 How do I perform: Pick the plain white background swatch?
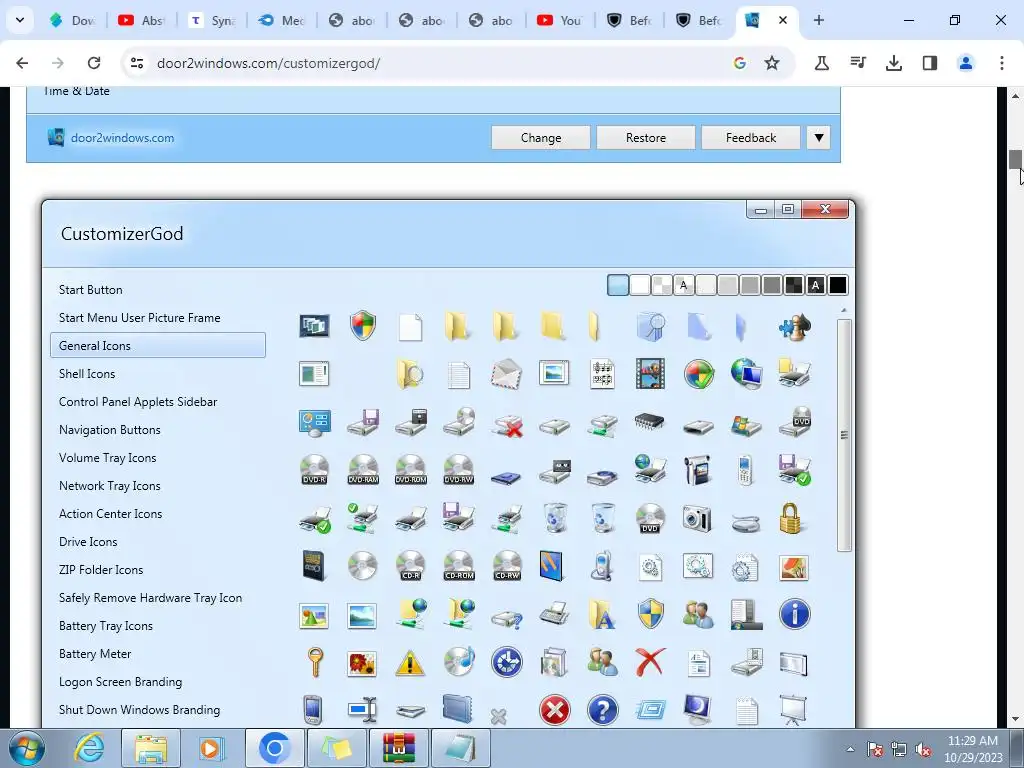640,285
